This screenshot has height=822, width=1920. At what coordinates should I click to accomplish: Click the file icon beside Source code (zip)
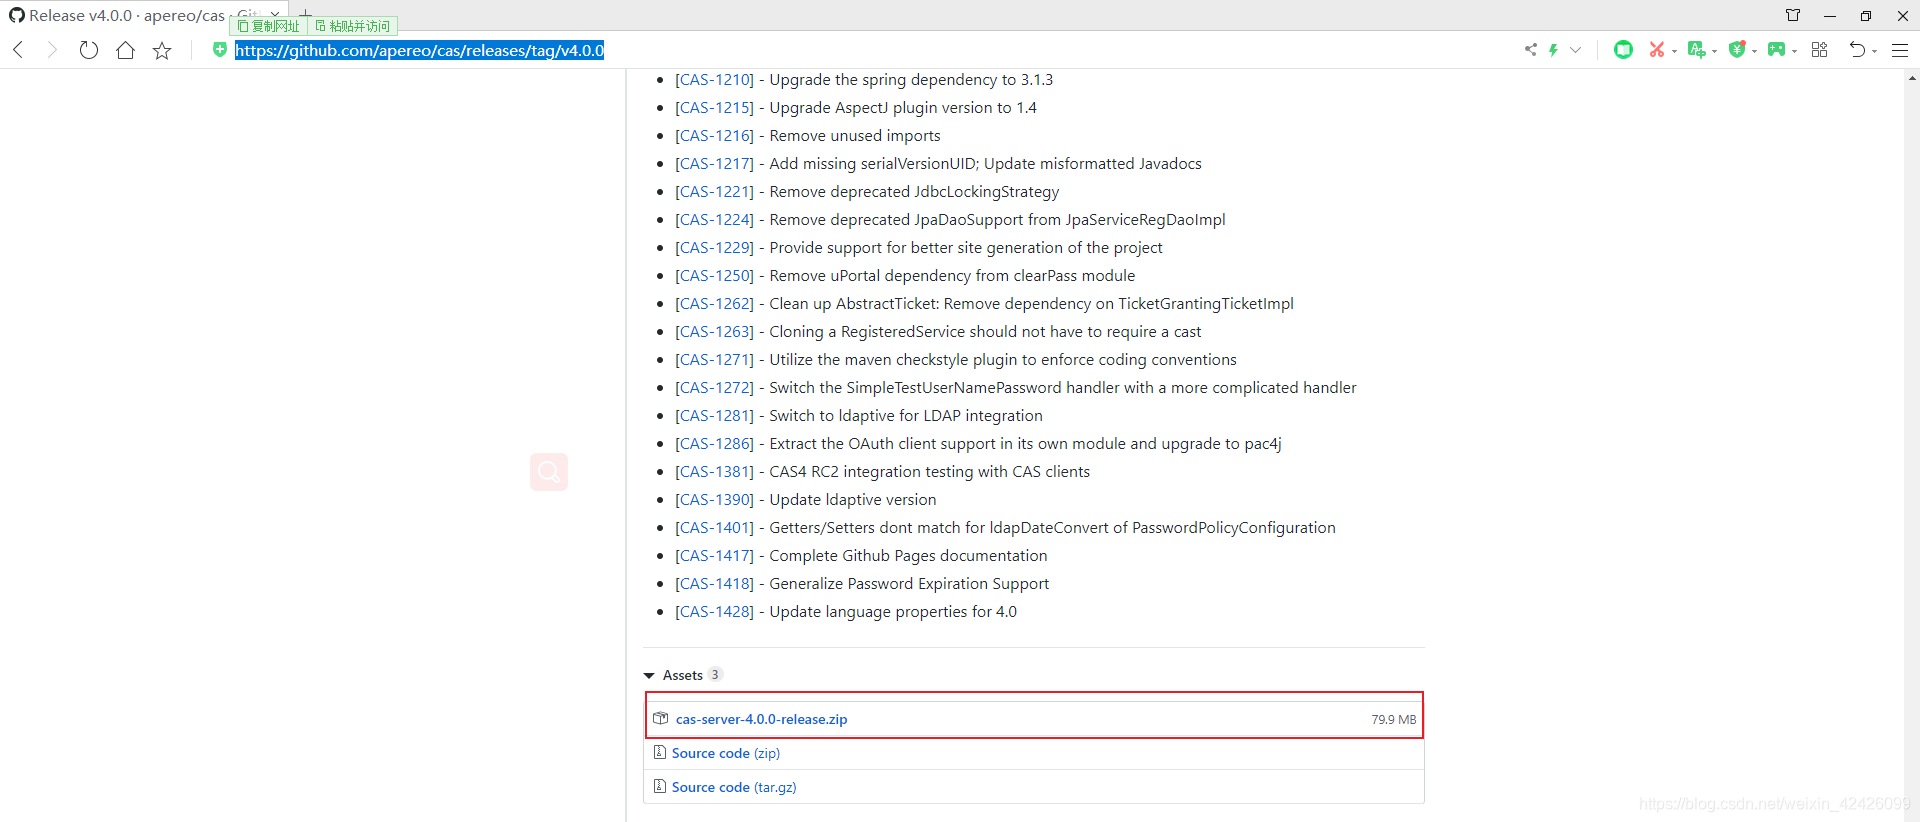(659, 752)
